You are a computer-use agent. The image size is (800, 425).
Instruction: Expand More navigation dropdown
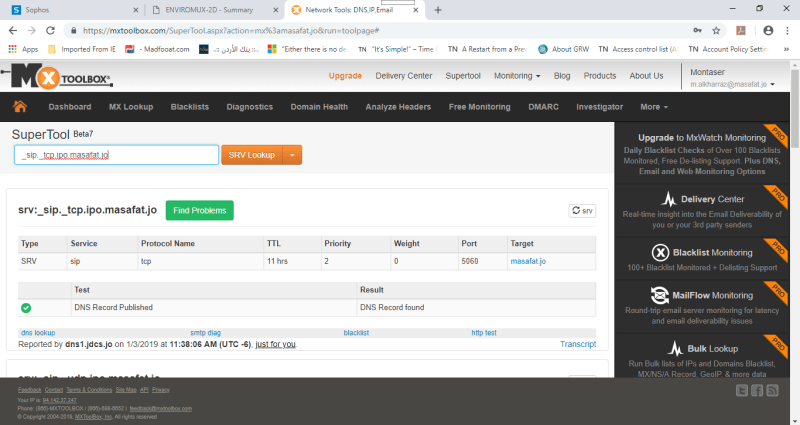coord(654,107)
